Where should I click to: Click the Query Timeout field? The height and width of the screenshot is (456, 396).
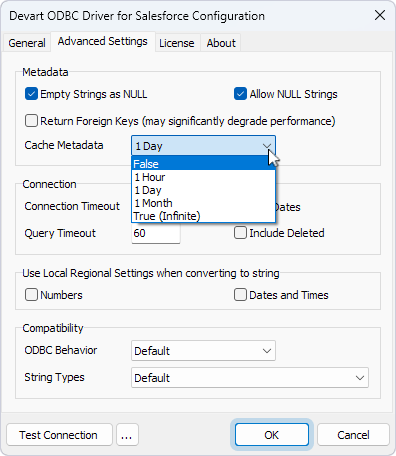(156, 233)
